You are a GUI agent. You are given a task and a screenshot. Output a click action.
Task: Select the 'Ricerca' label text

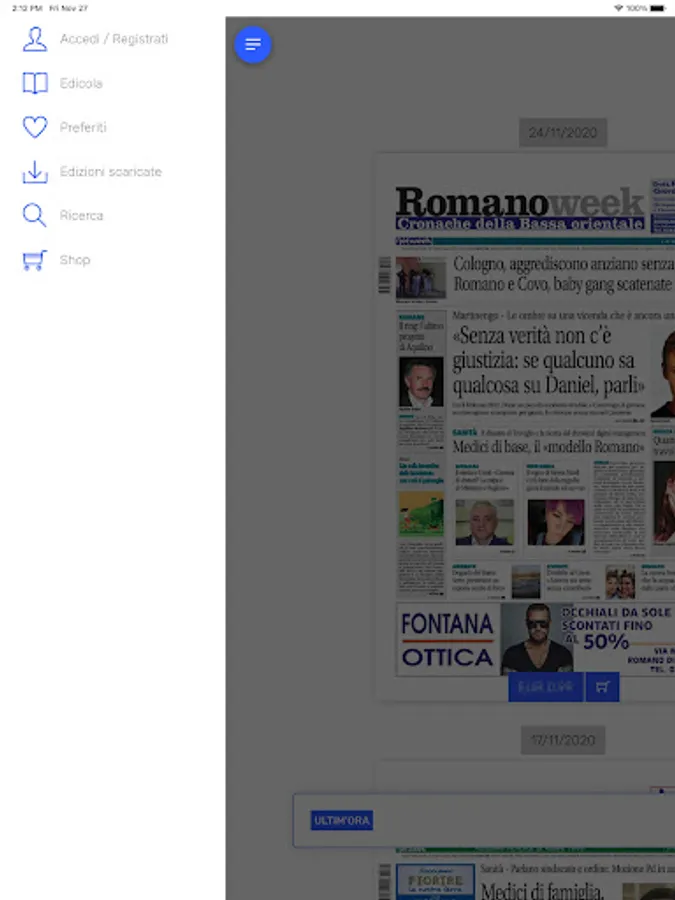(x=82, y=216)
